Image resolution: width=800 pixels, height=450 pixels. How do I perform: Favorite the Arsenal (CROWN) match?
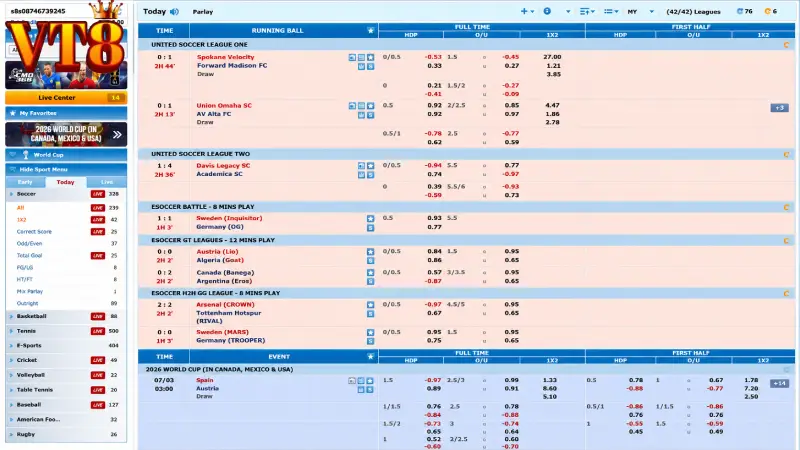coord(370,305)
